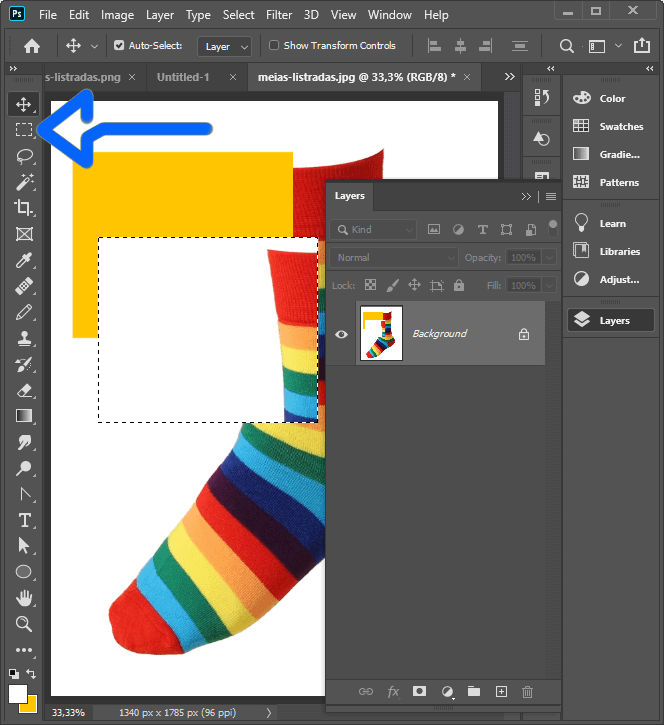The image size is (664, 725).
Task: Select the Frame tool
Action: point(24,234)
